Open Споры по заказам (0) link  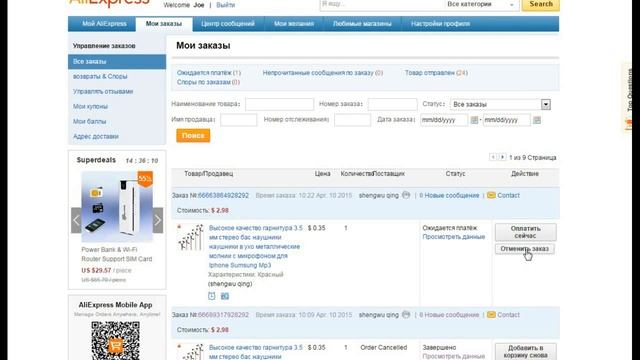pos(208,82)
